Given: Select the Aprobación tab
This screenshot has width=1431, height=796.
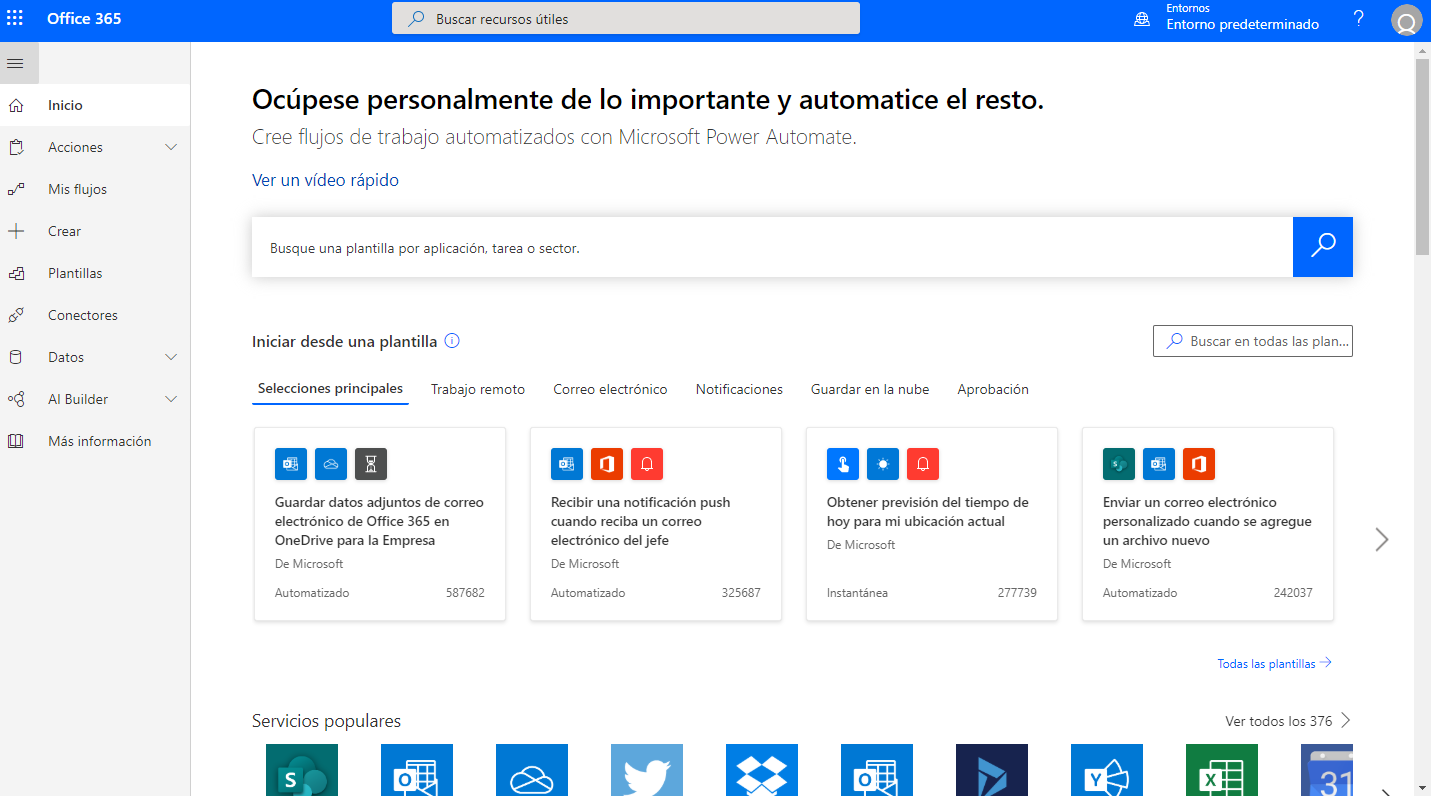Looking at the screenshot, I should 993,389.
